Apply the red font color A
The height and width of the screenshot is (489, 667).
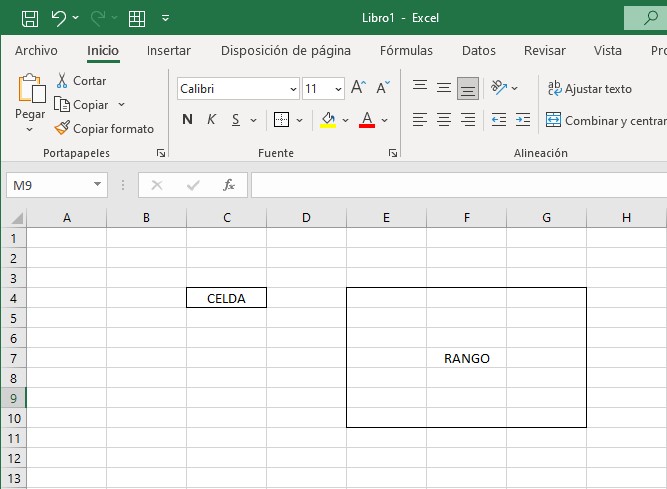(x=367, y=120)
